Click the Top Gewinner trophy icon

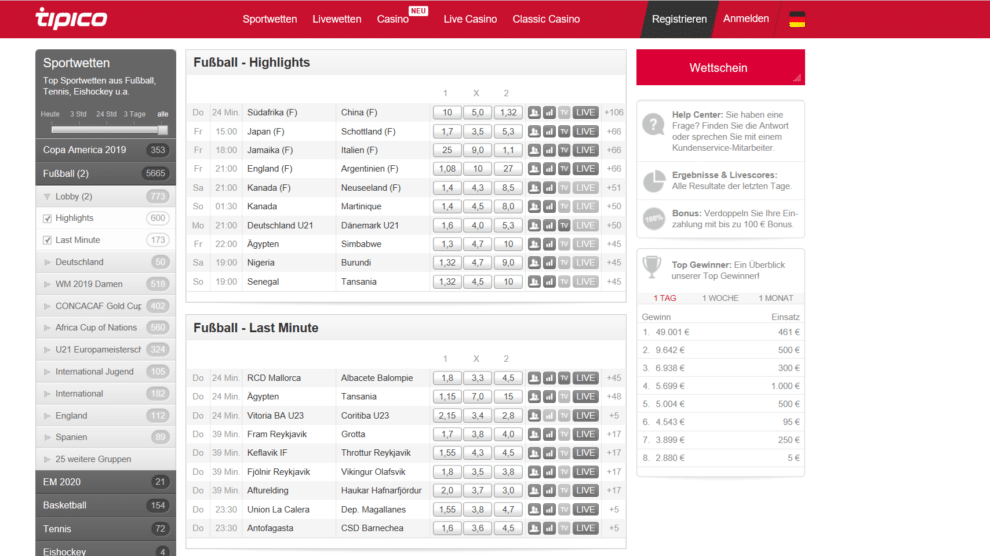[x=652, y=266]
